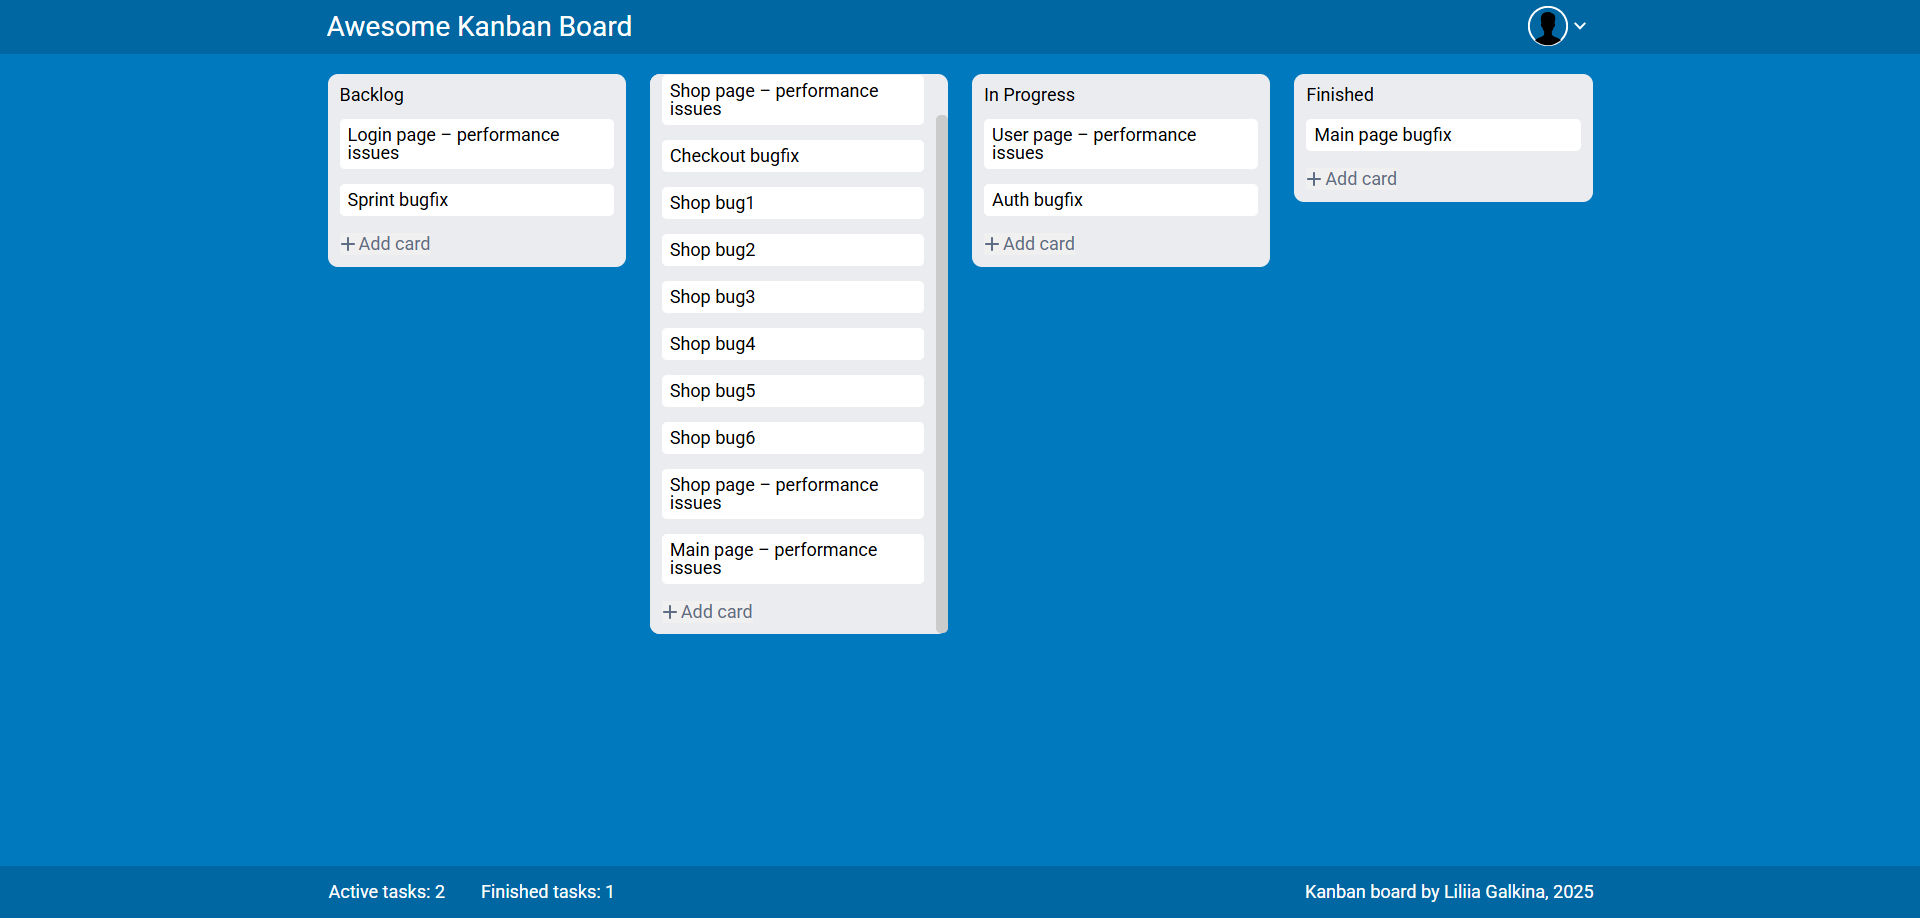Open User page performance issues card
Viewport: 1920px width, 918px height.
[1120, 144]
